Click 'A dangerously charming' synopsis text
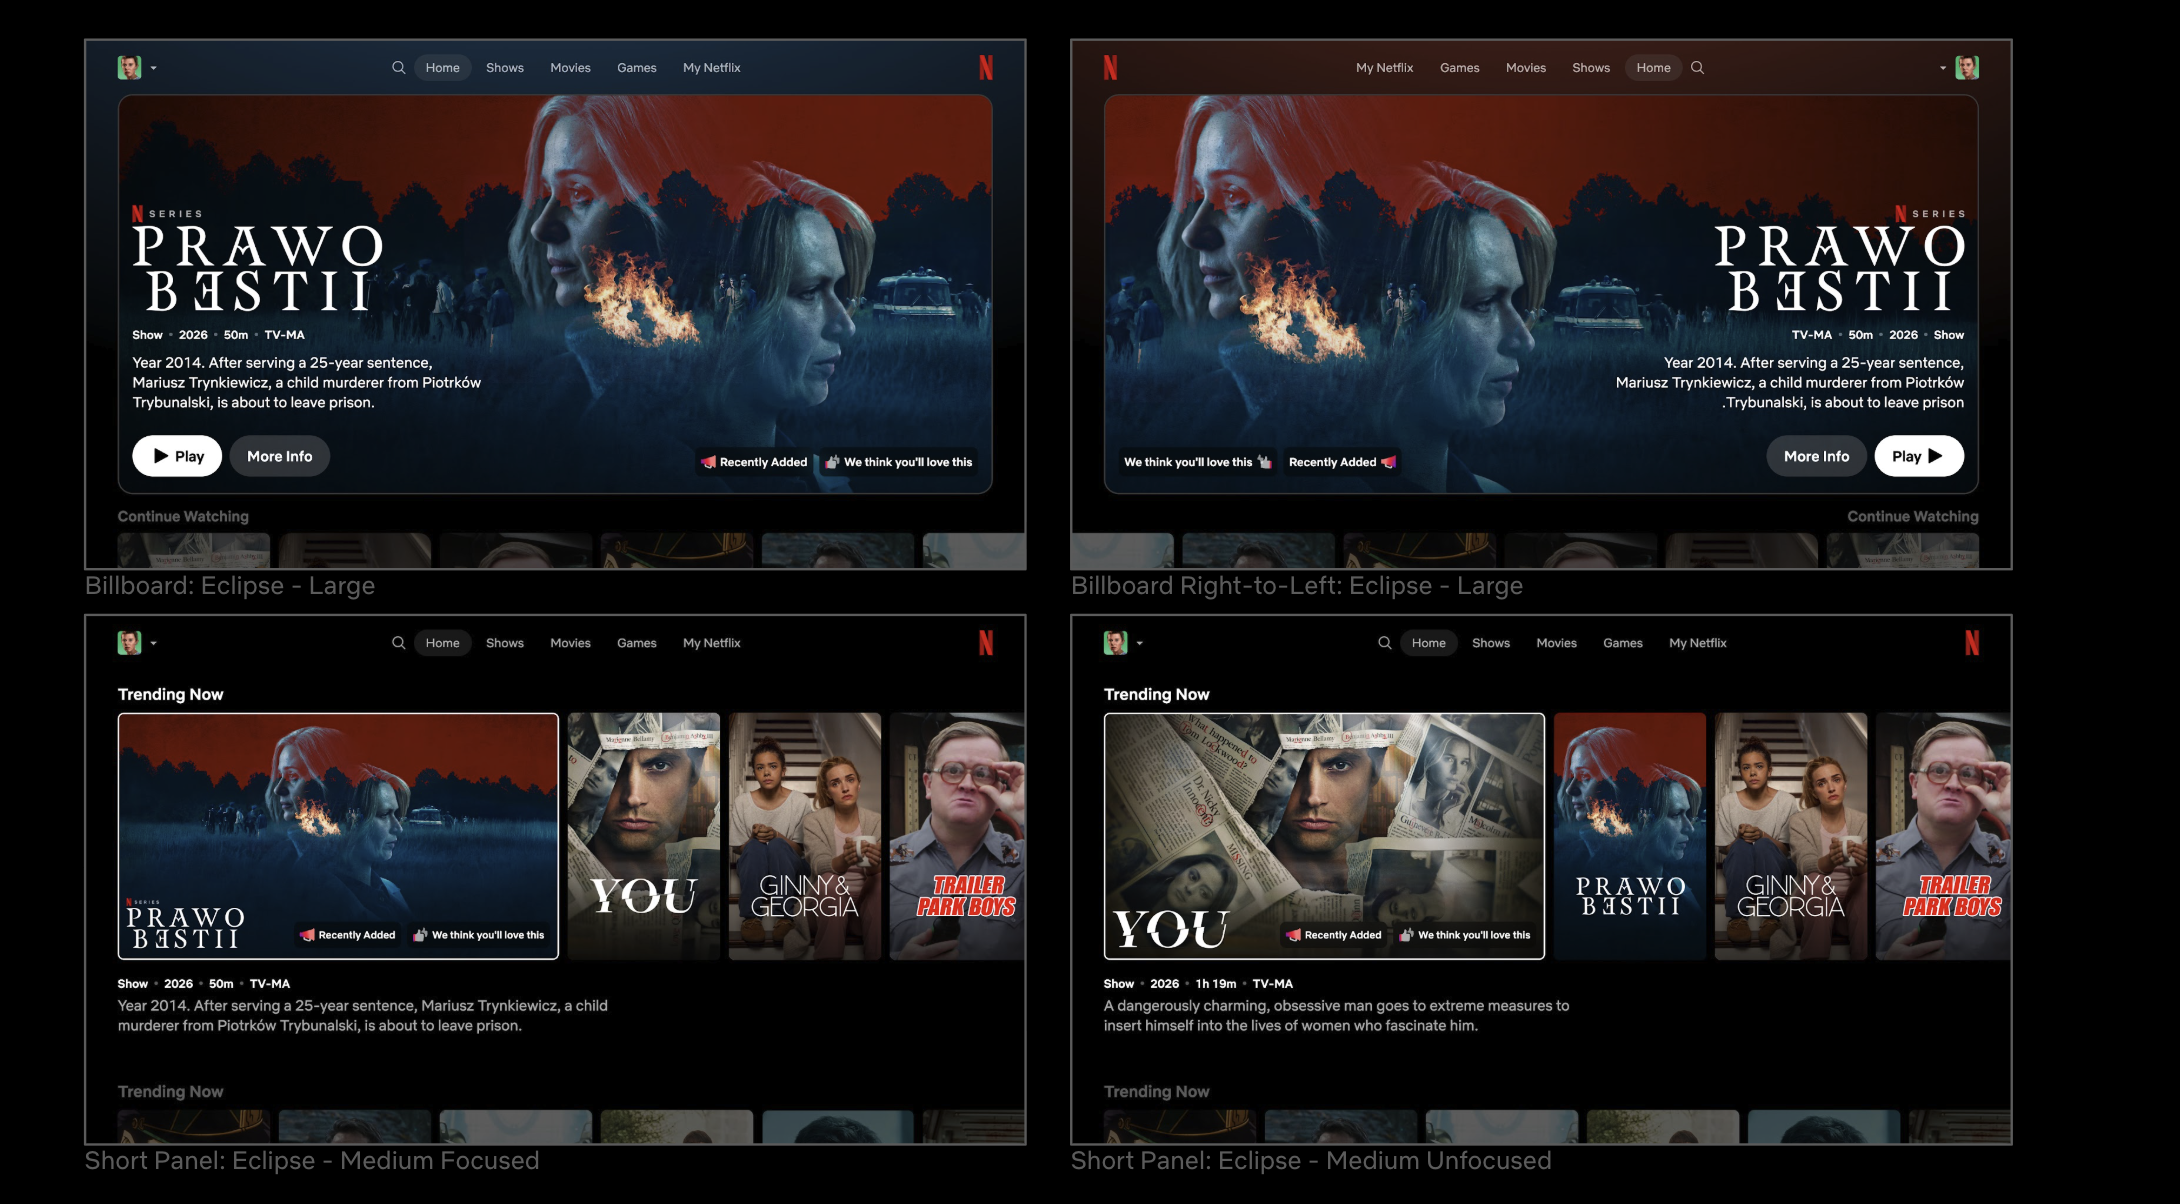The width and height of the screenshot is (2180, 1204). pyautogui.click(x=1336, y=1016)
